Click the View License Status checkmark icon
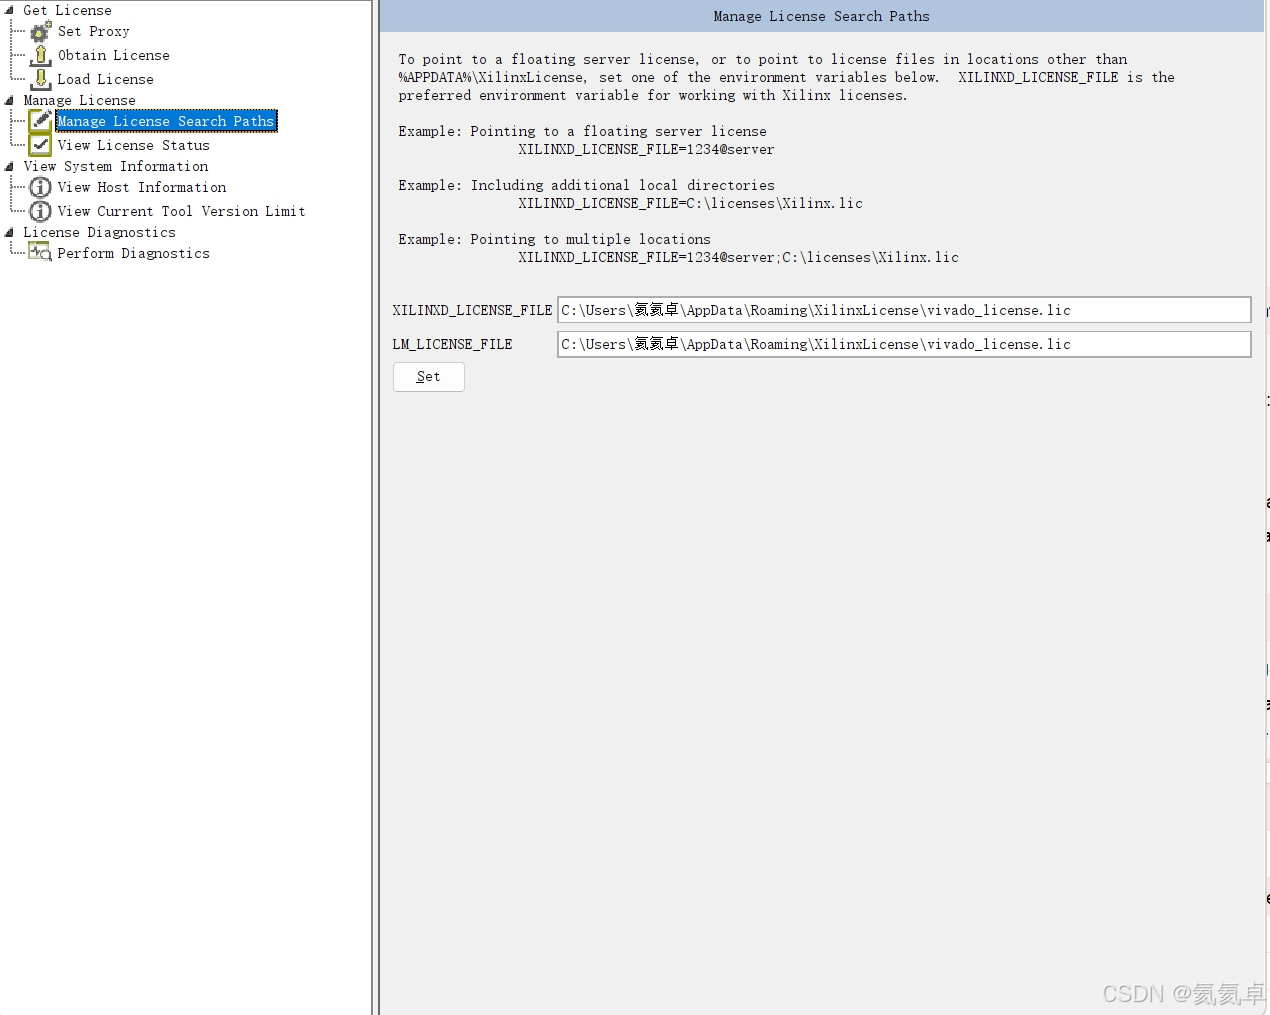Screen dimensions: 1270x1015 pyautogui.click(x=40, y=145)
